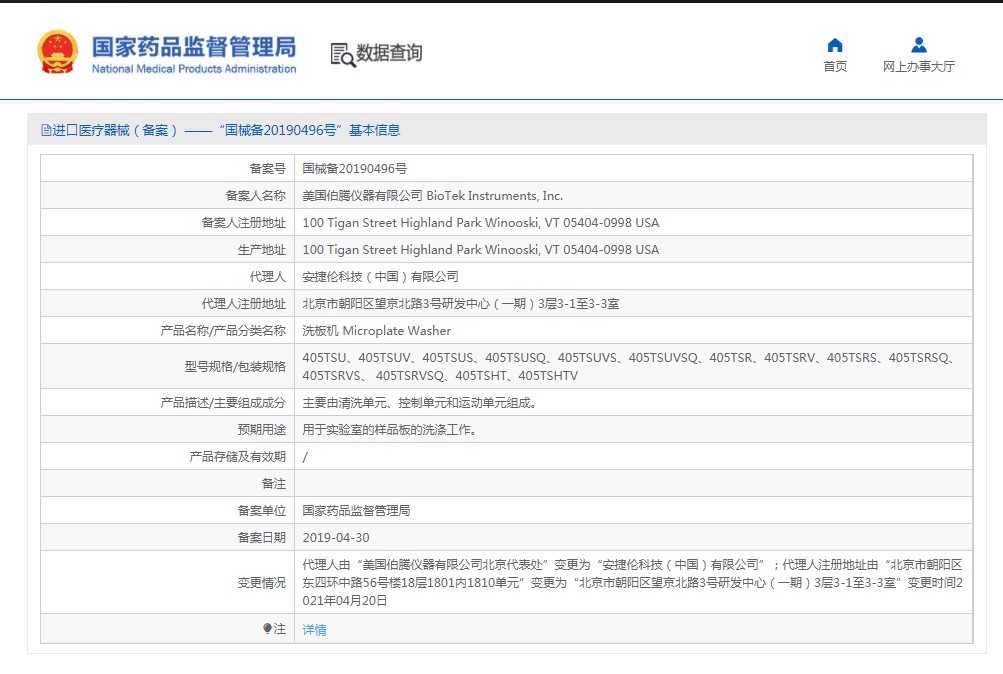Click the 网上办事大厅 person icon
This screenshot has width=1003, height=674.
tap(918, 45)
